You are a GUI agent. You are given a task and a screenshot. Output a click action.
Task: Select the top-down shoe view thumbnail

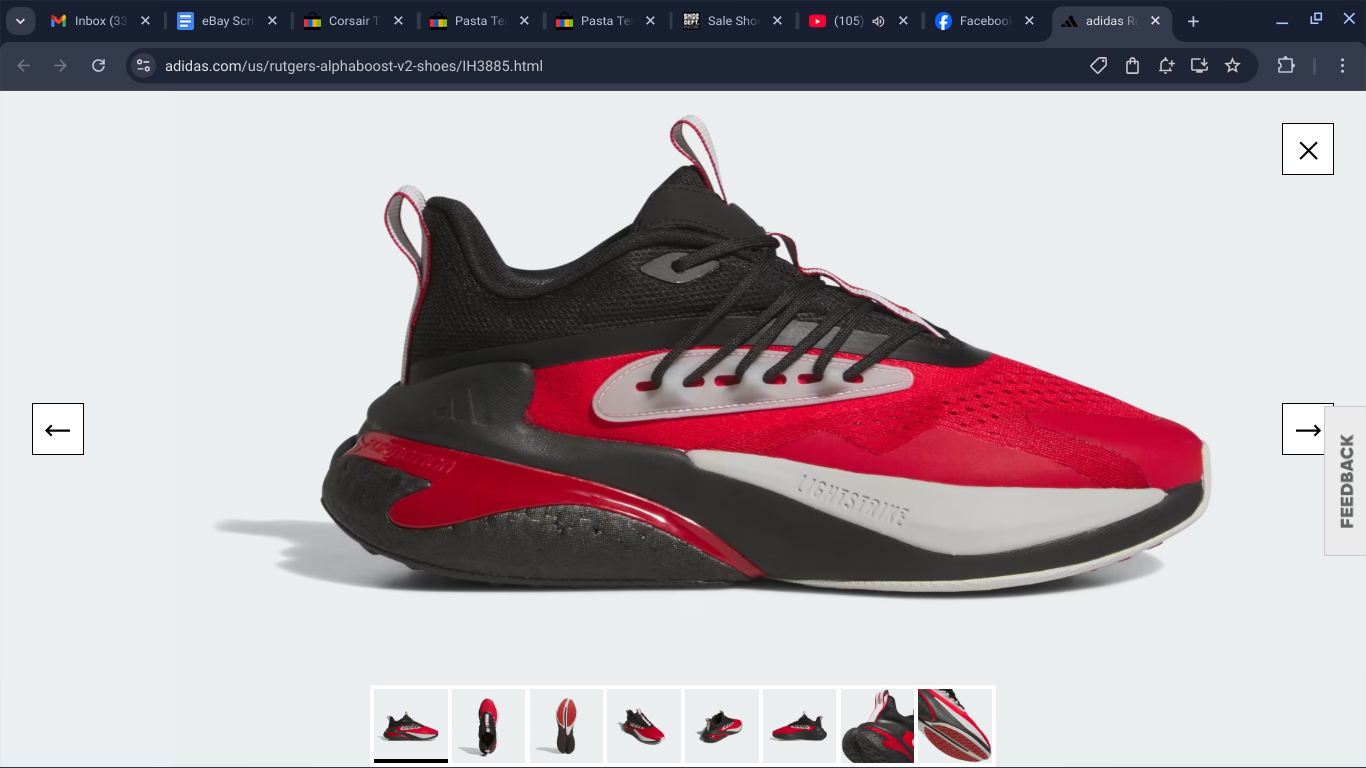tap(488, 725)
